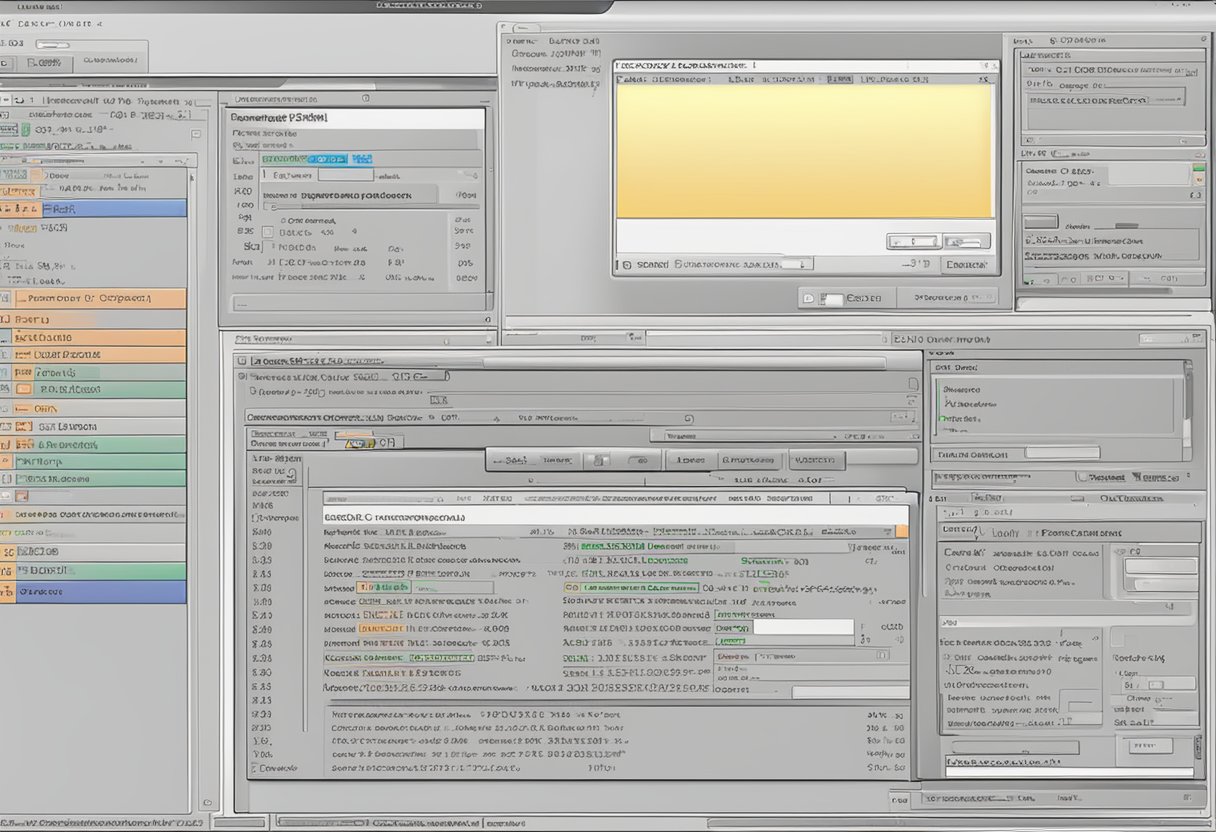The width and height of the screenshot is (1216, 832).
Task: Select the tab in the top-left toolbar area
Action: pos(44,62)
